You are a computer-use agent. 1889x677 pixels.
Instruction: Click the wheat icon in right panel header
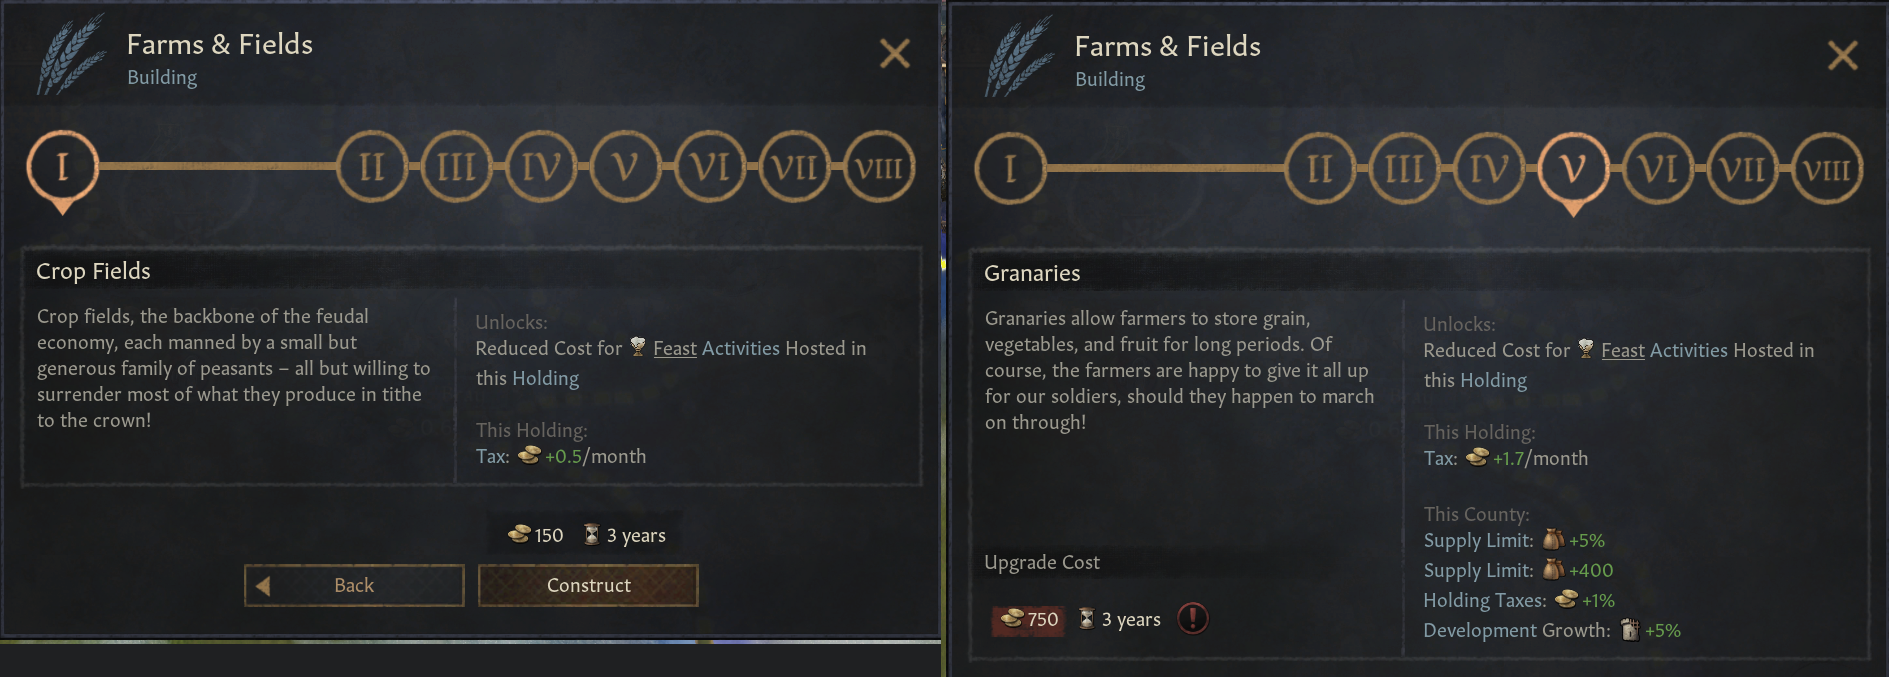coord(1019,58)
